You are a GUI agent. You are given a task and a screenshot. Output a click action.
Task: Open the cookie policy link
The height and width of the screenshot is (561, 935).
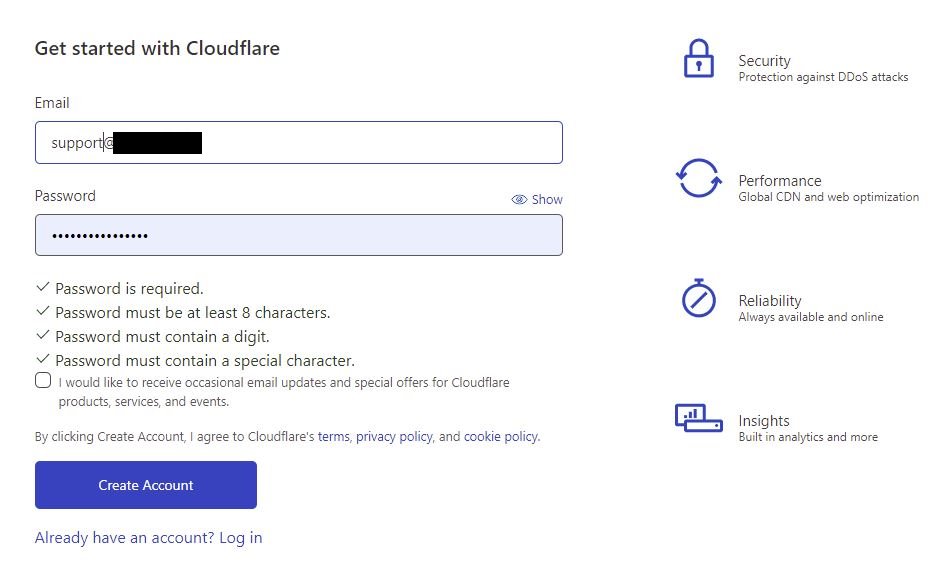click(500, 437)
